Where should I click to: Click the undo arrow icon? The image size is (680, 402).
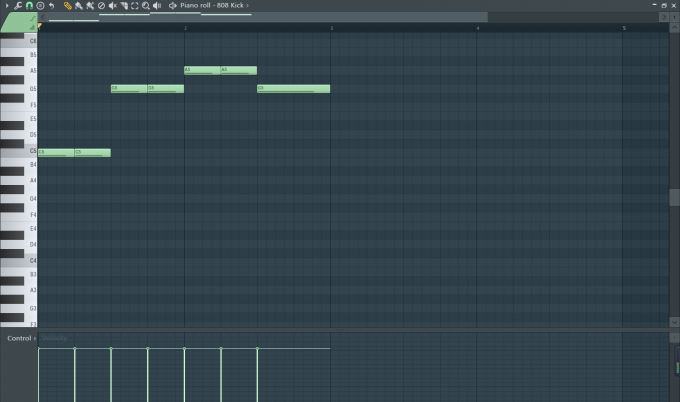point(52,5)
